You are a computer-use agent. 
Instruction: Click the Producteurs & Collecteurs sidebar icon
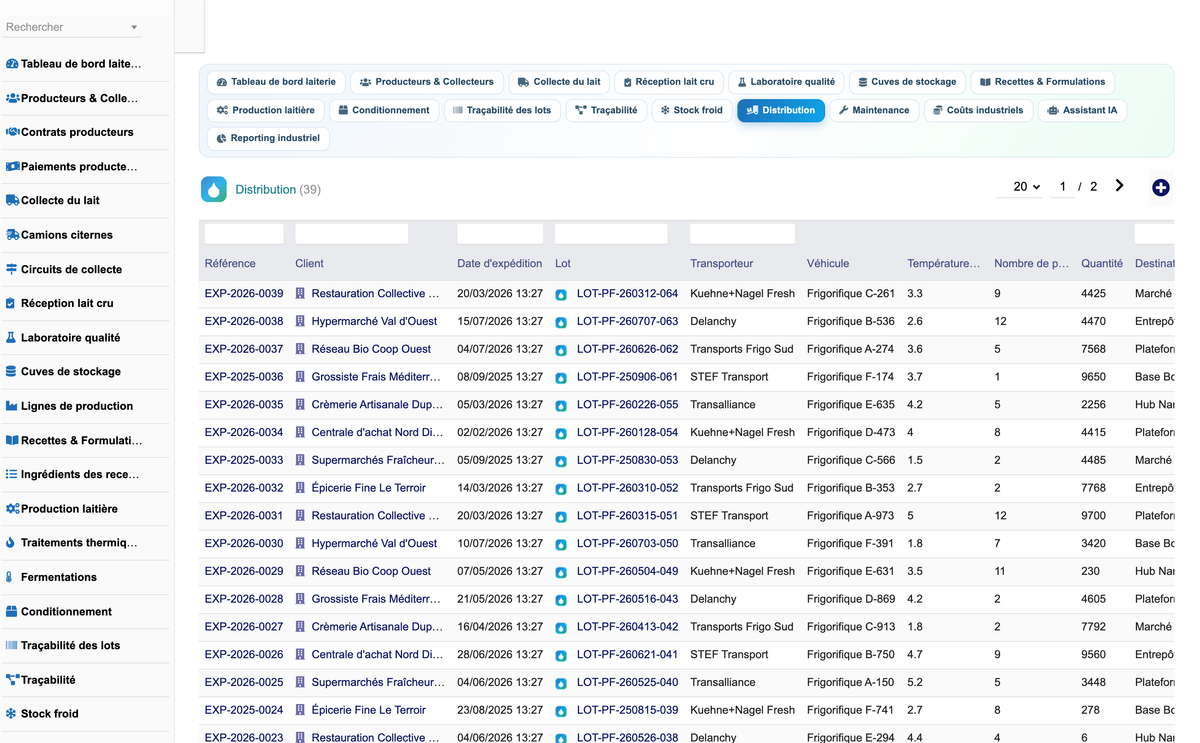(x=12, y=98)
